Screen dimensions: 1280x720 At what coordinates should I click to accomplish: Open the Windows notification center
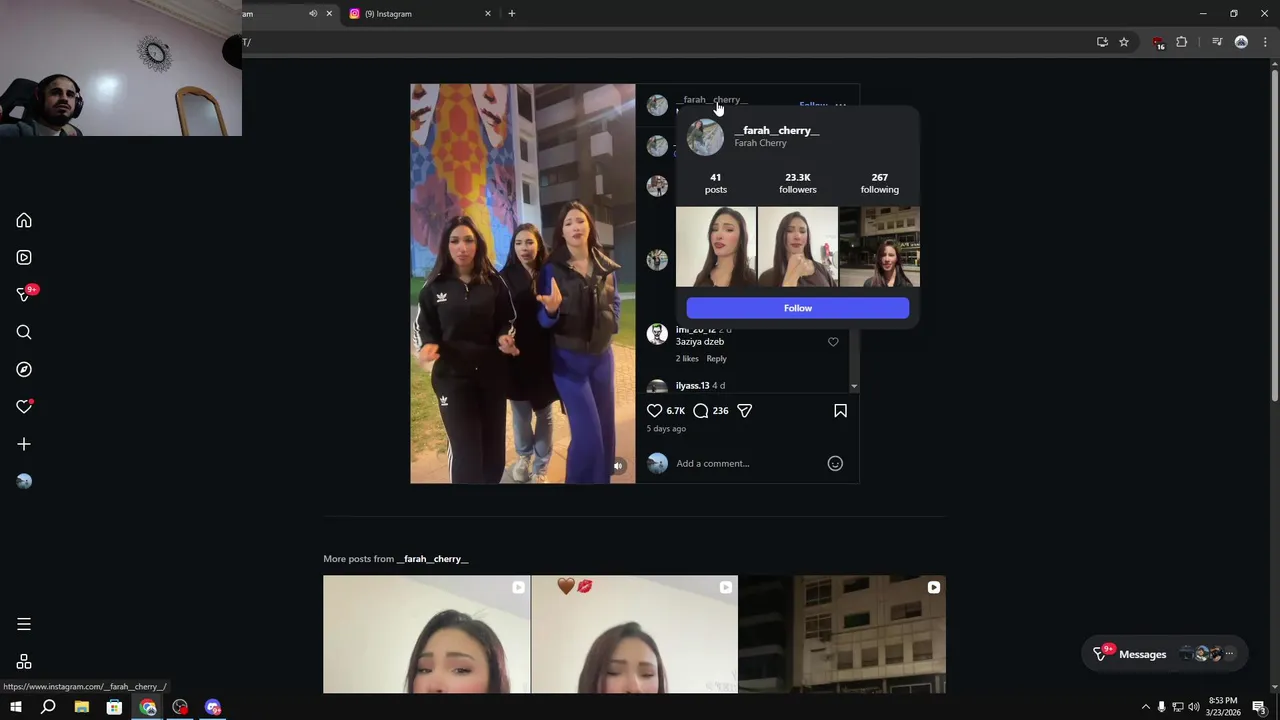(x=1259, y=707)
